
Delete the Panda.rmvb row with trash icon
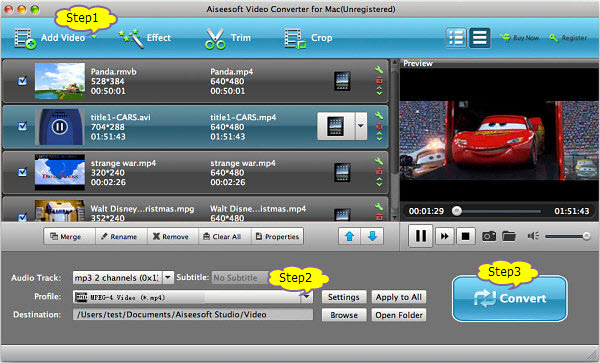[x=379, y=80]
